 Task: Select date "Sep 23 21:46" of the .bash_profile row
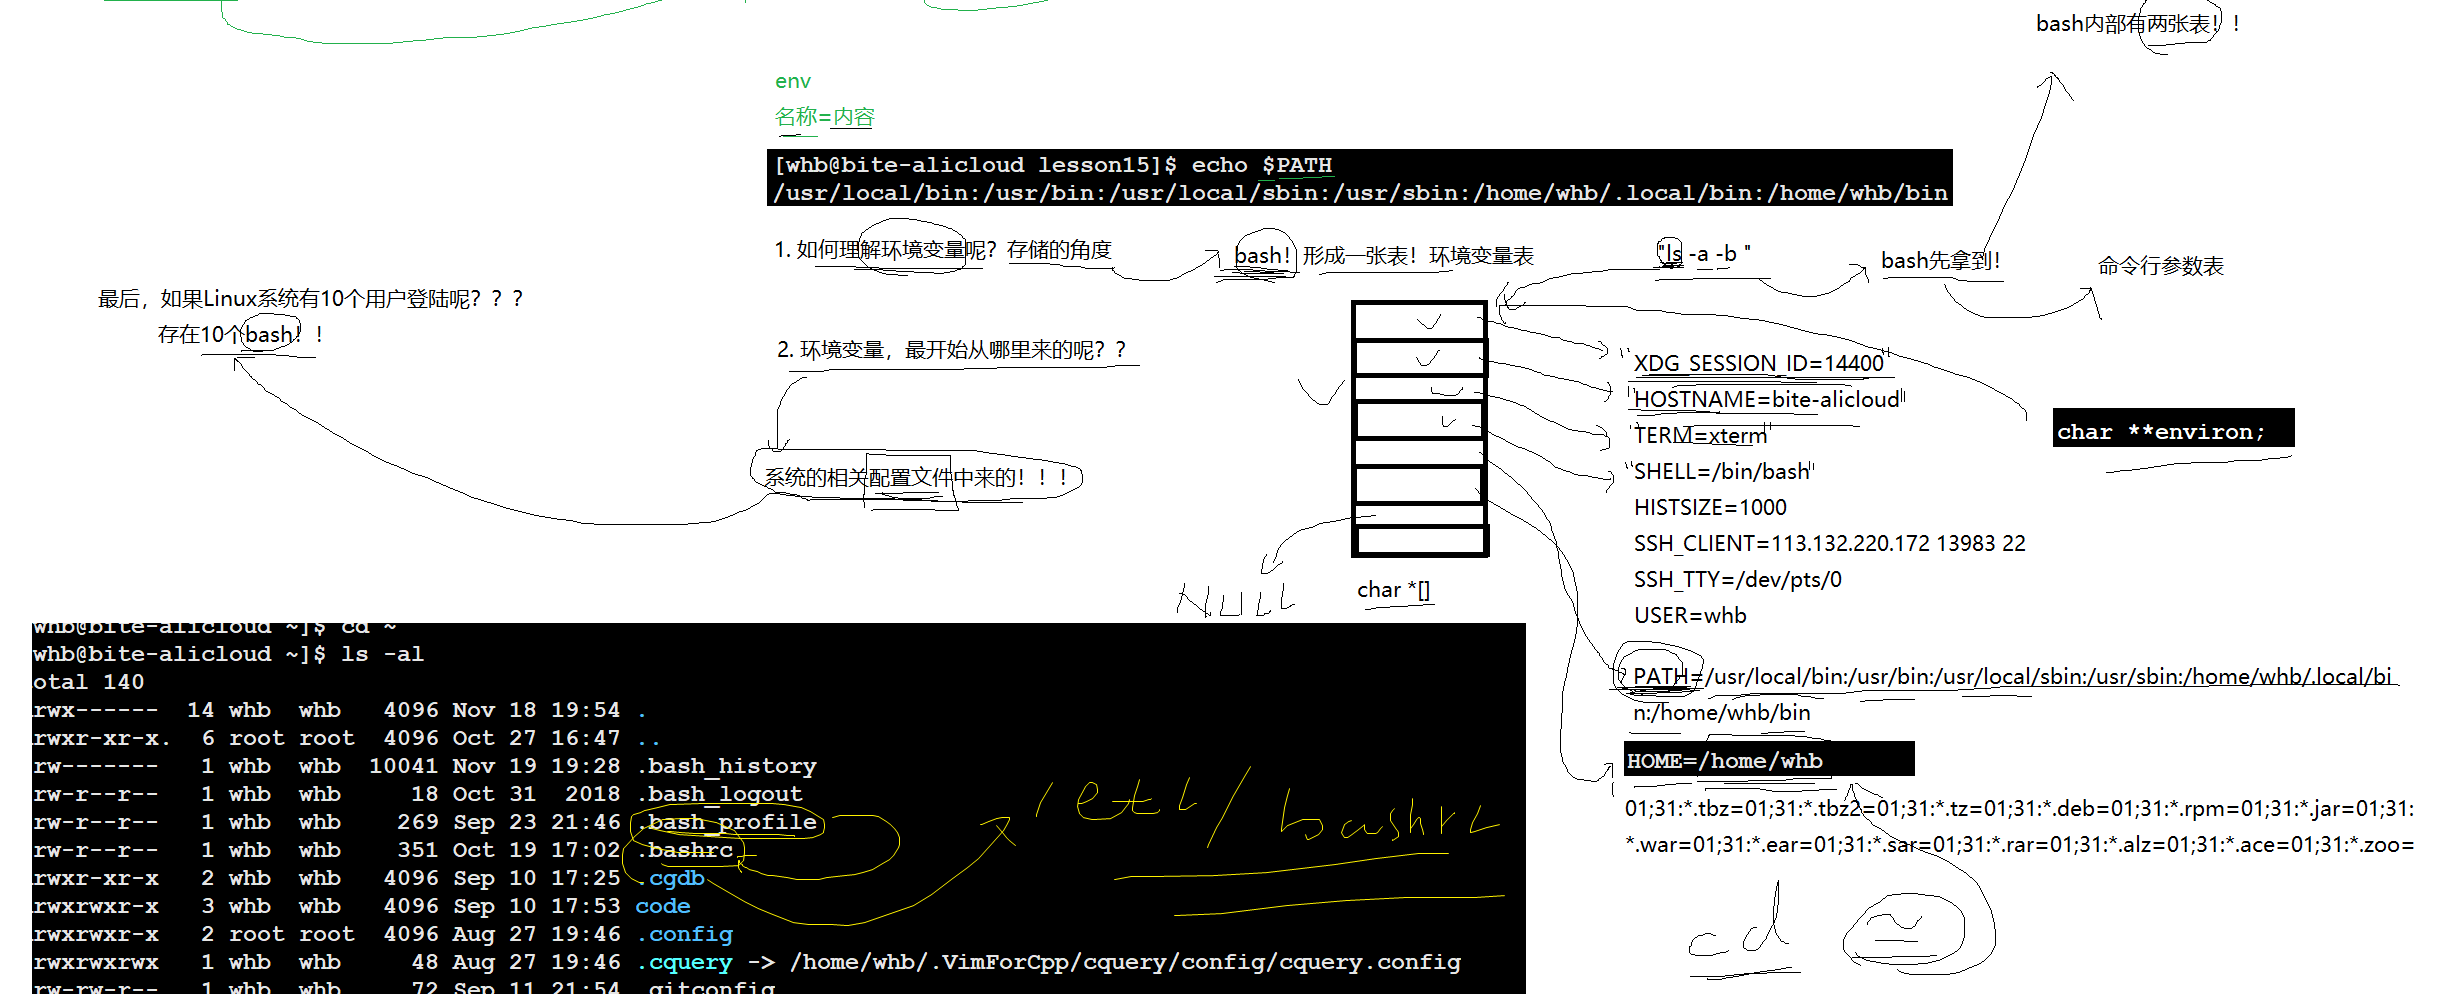coord(537,822)
